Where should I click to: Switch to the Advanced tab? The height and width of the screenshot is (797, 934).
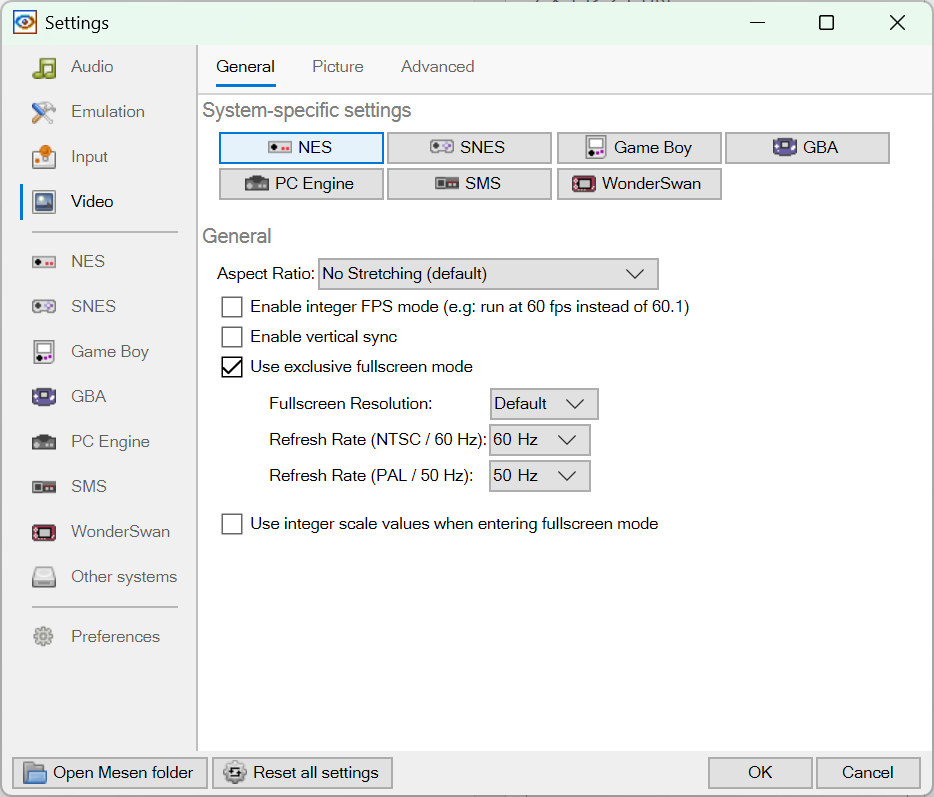(437, 67)
